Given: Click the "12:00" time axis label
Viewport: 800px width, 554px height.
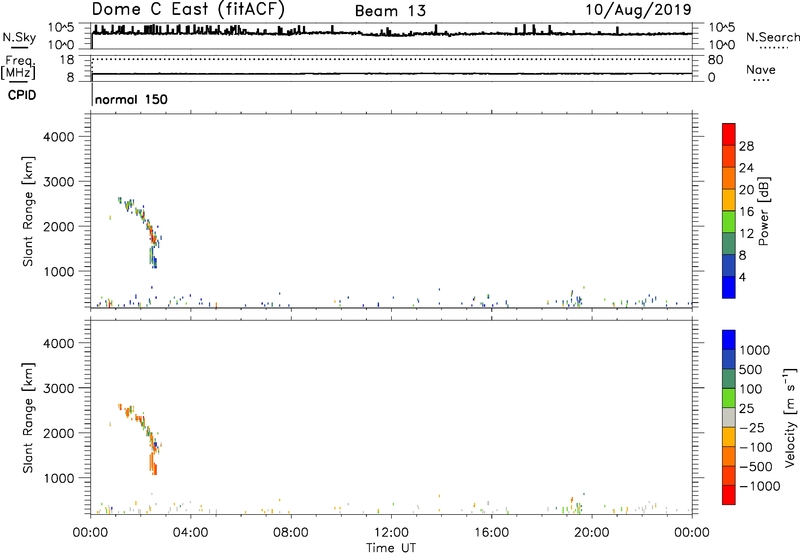Looking at the screenshot, I should point(391,533).
